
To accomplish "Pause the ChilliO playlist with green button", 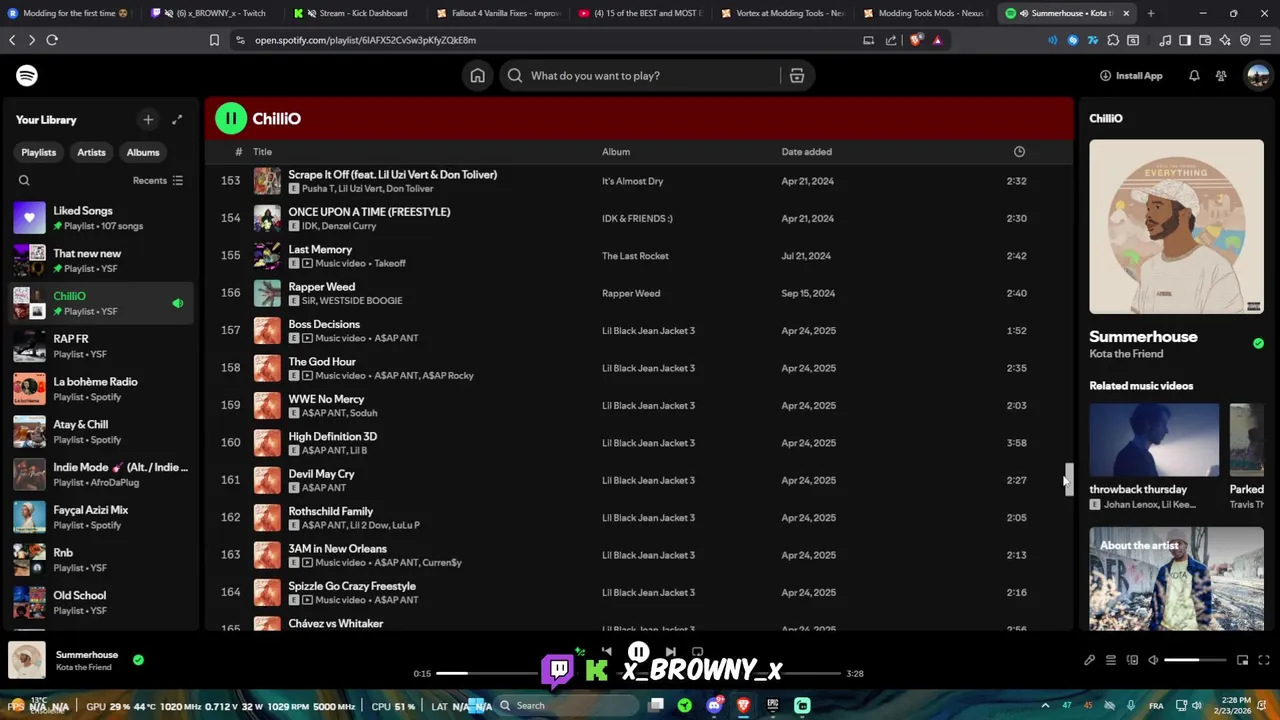I will pos(231,118).
